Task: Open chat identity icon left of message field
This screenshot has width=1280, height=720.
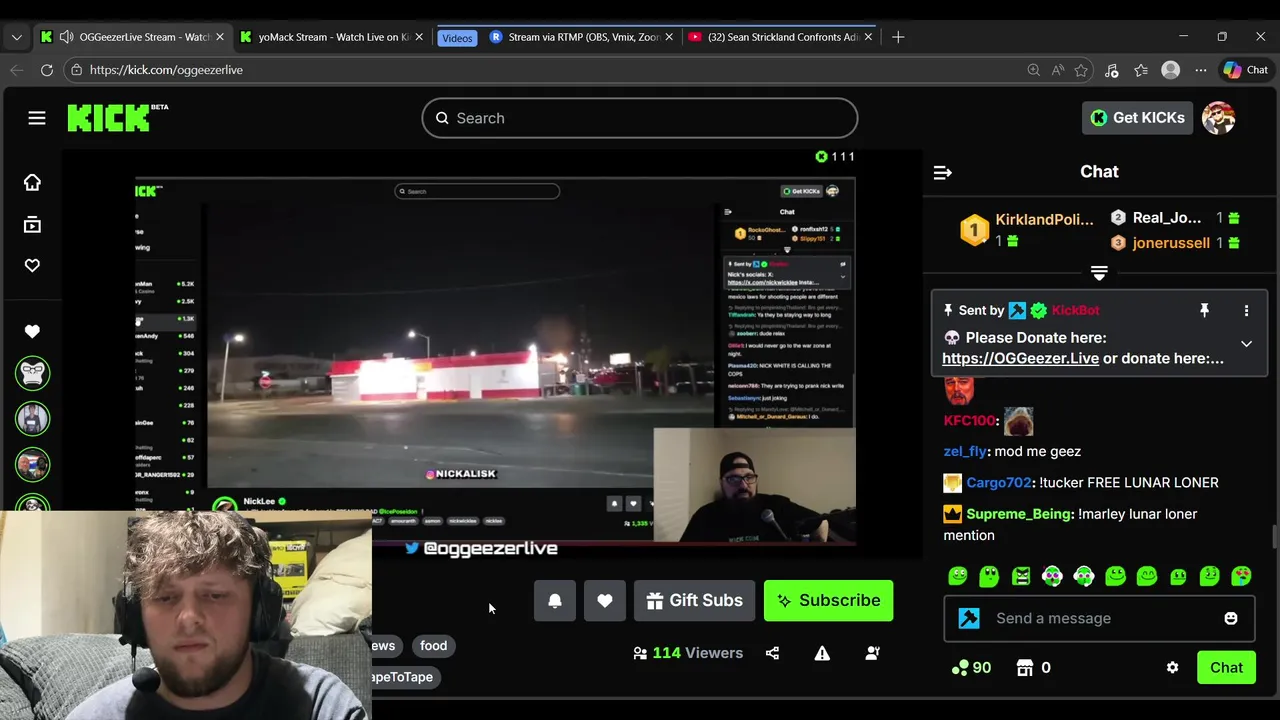Action: pos(969,618)
